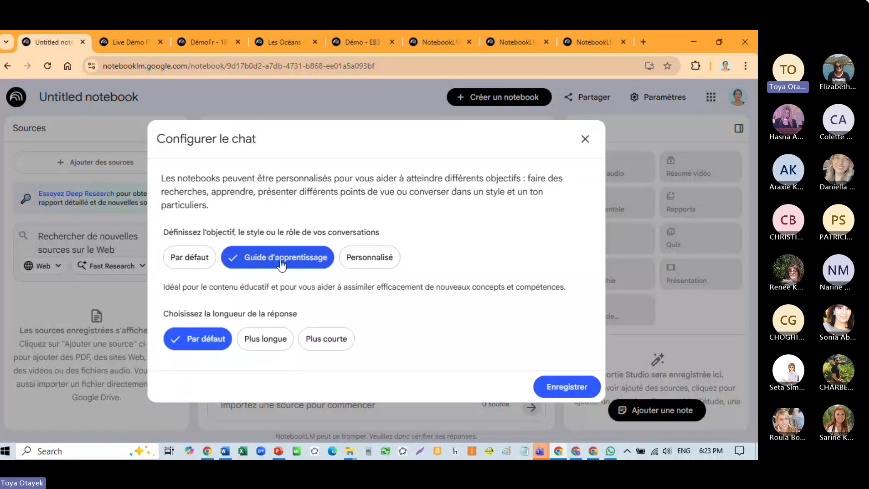The width and height of the screenshot is (869, 489).
Task: Click the Paramètres gear icon
Action: (x=635, y=97)
